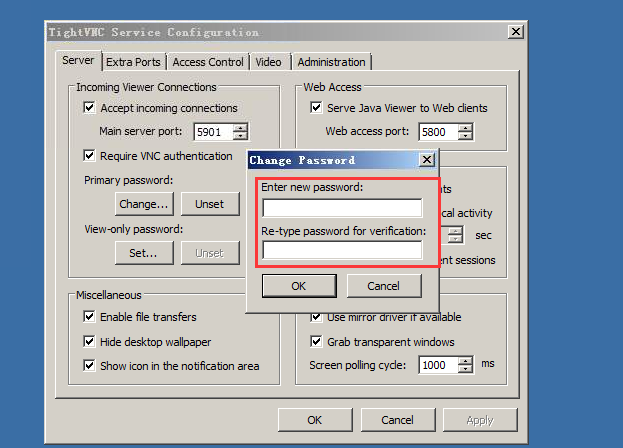Screen dimensions: 623x448
Task: Click the Main server port field
Action: click(x=213, y=132)
